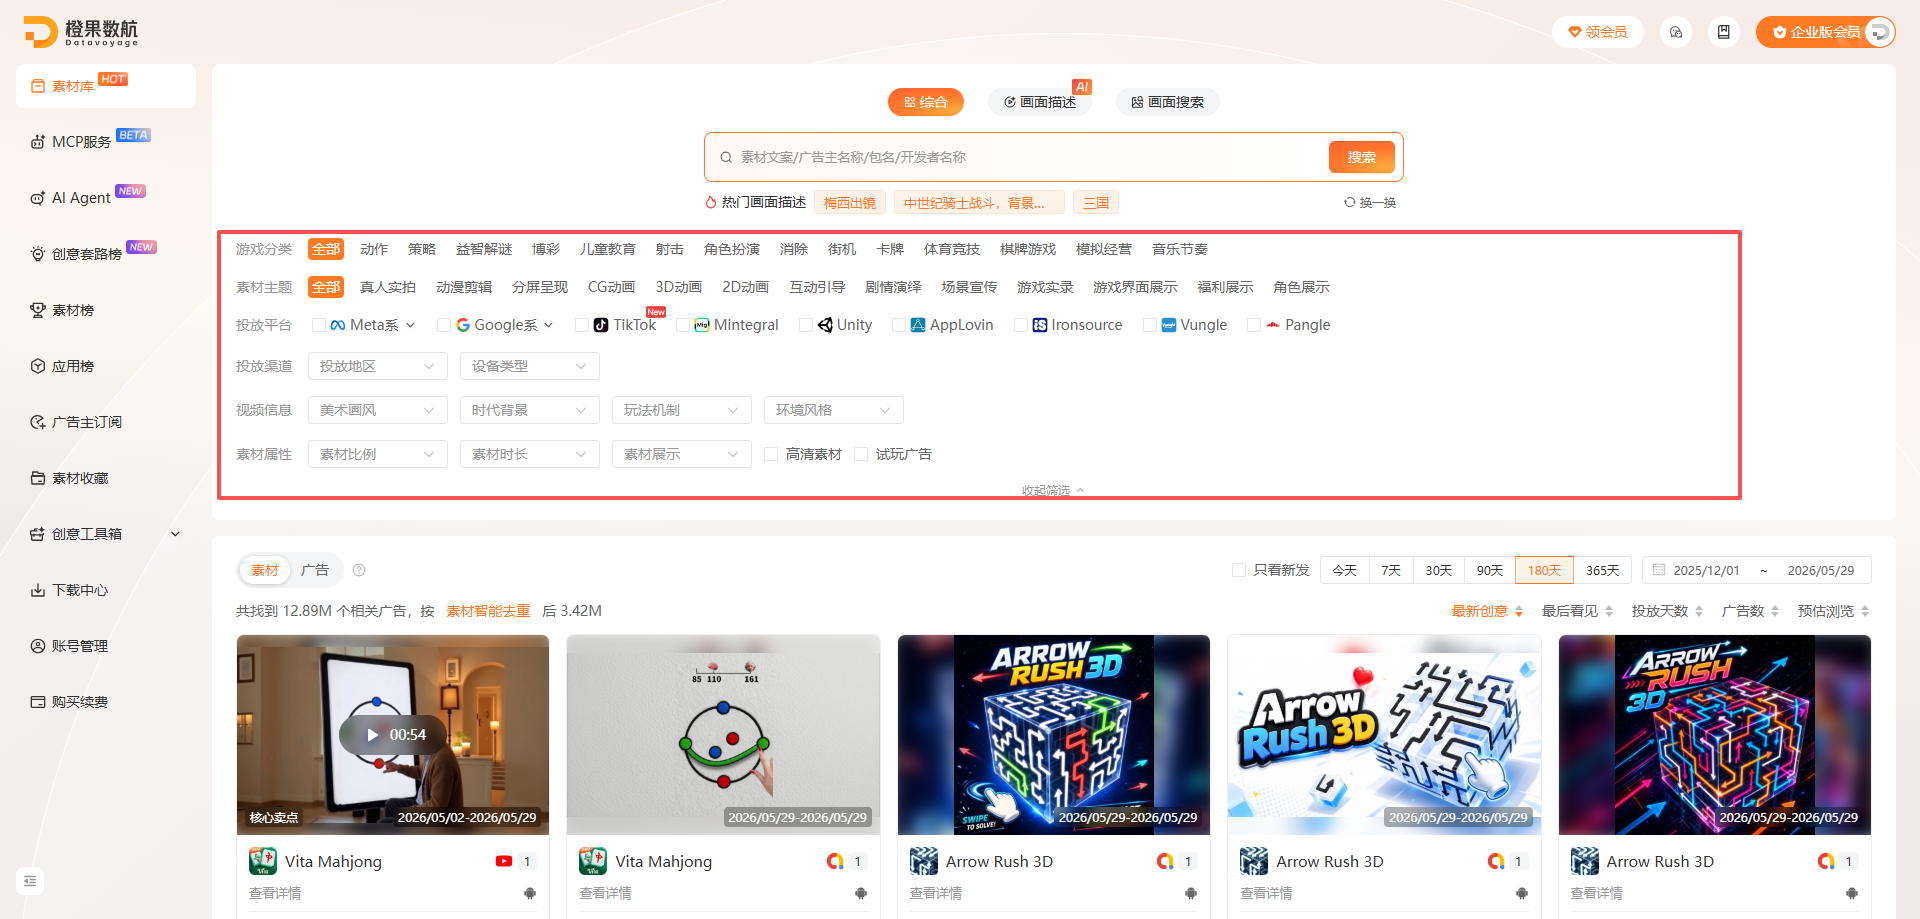The width and height of the screenshot is (1920, 919).
Task: Click the 换一换 refresh icon
Action: click(1350, 202)
